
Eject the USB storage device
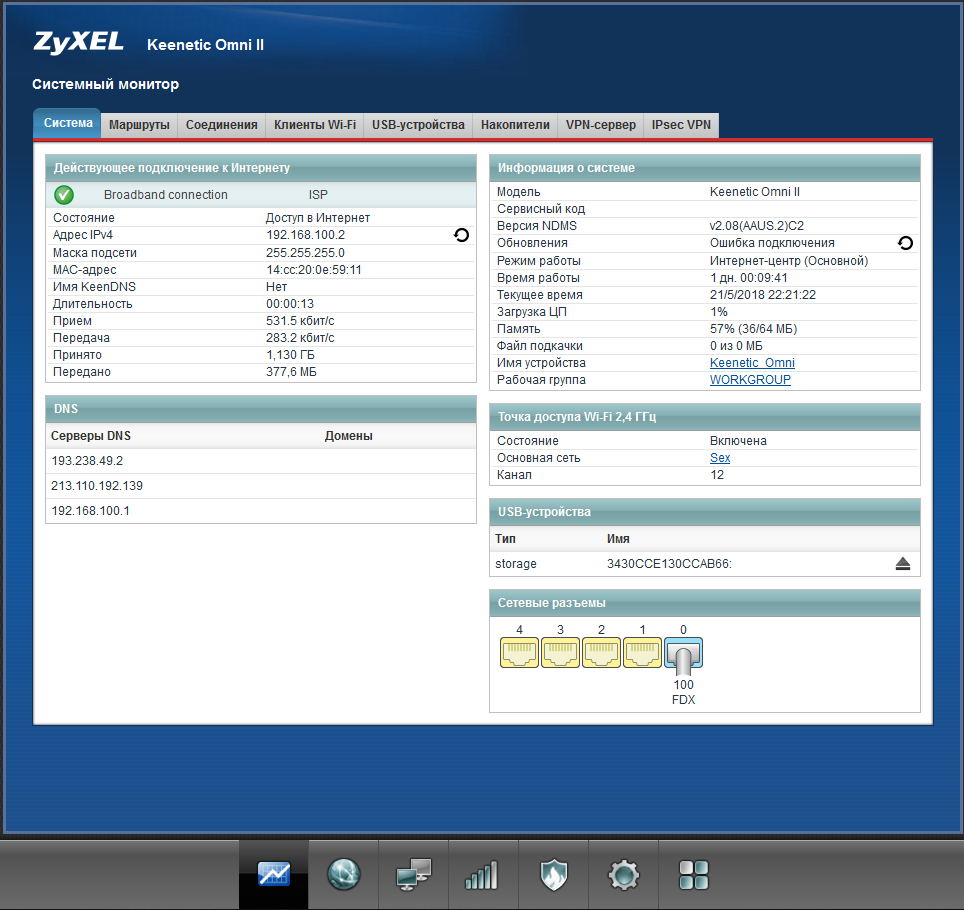tap(903, 564)
